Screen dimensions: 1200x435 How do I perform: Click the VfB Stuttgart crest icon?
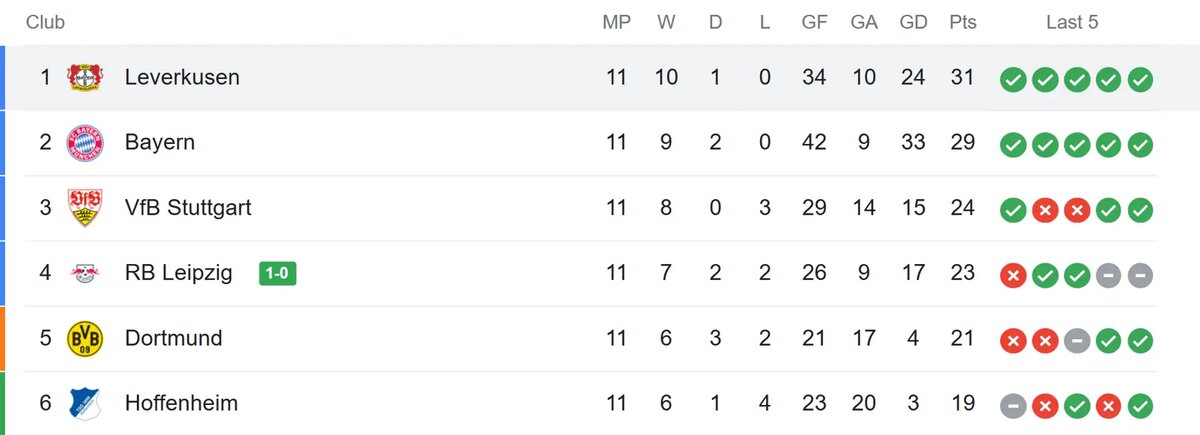(x=84, y=208)
